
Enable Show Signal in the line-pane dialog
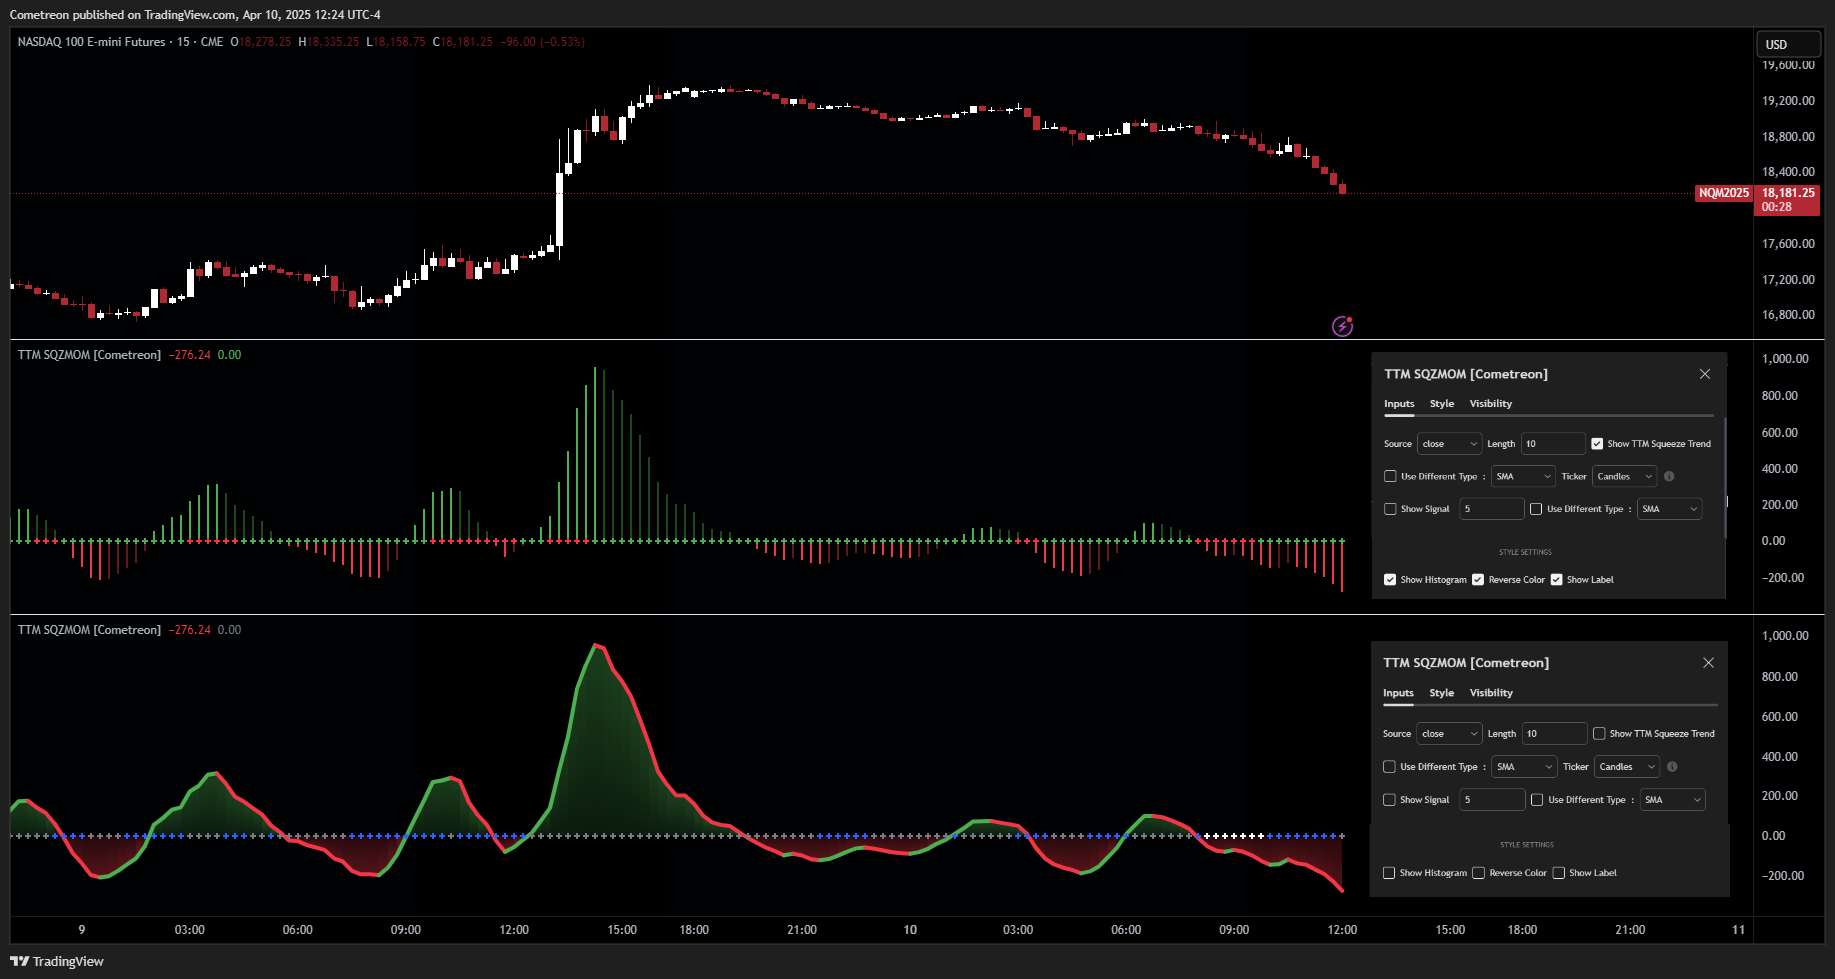point(1389,800)
